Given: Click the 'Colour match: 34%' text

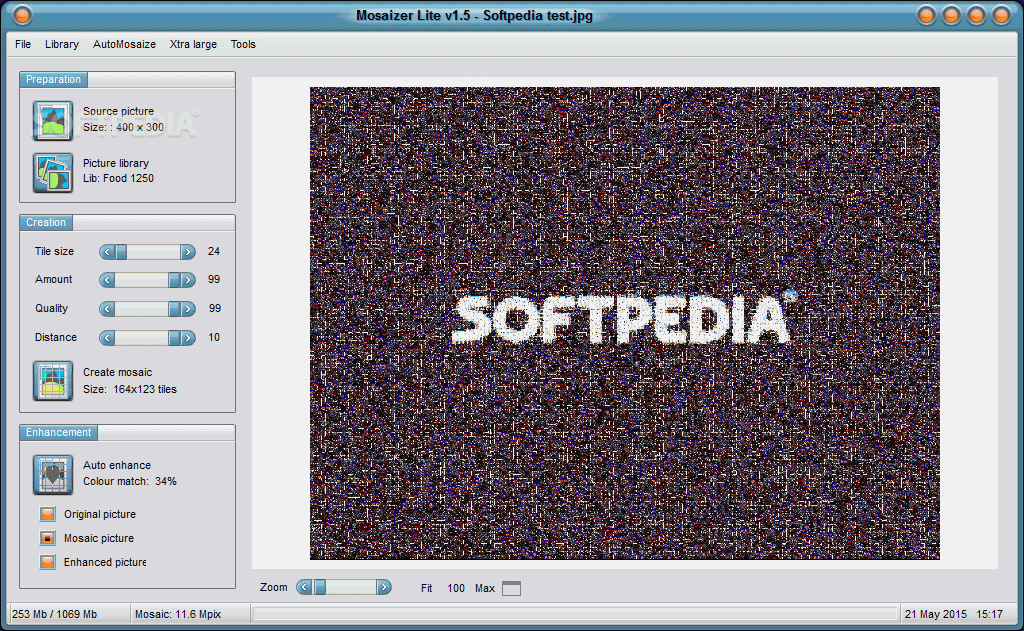Looking at the screenshot, I should (x=130, y=481).
